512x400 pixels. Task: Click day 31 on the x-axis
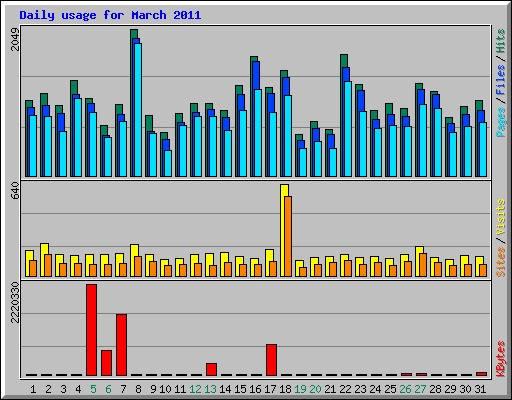(x=480, y=389)
